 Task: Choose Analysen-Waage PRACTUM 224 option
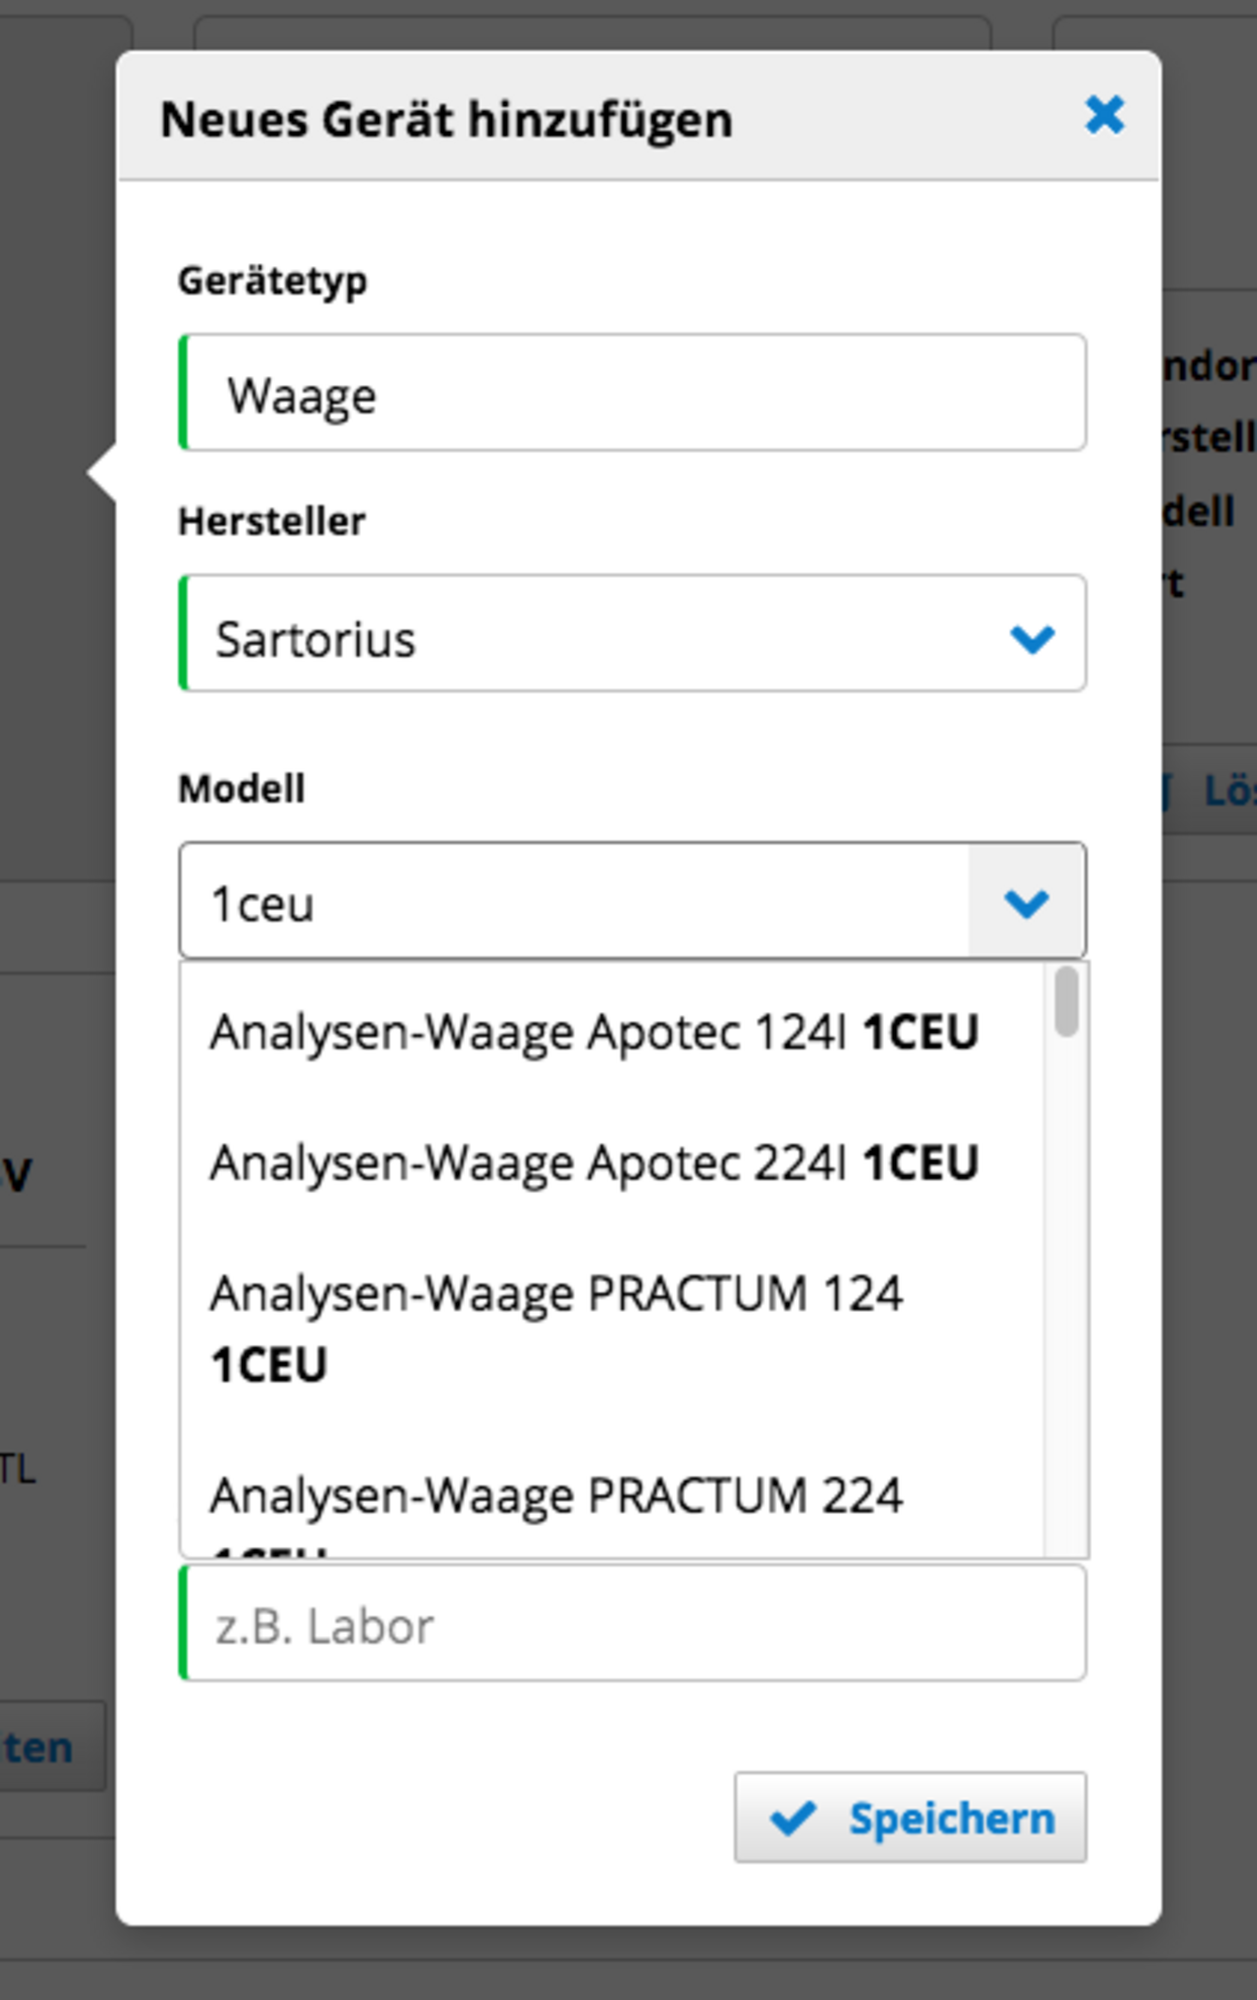point(612,1495)
